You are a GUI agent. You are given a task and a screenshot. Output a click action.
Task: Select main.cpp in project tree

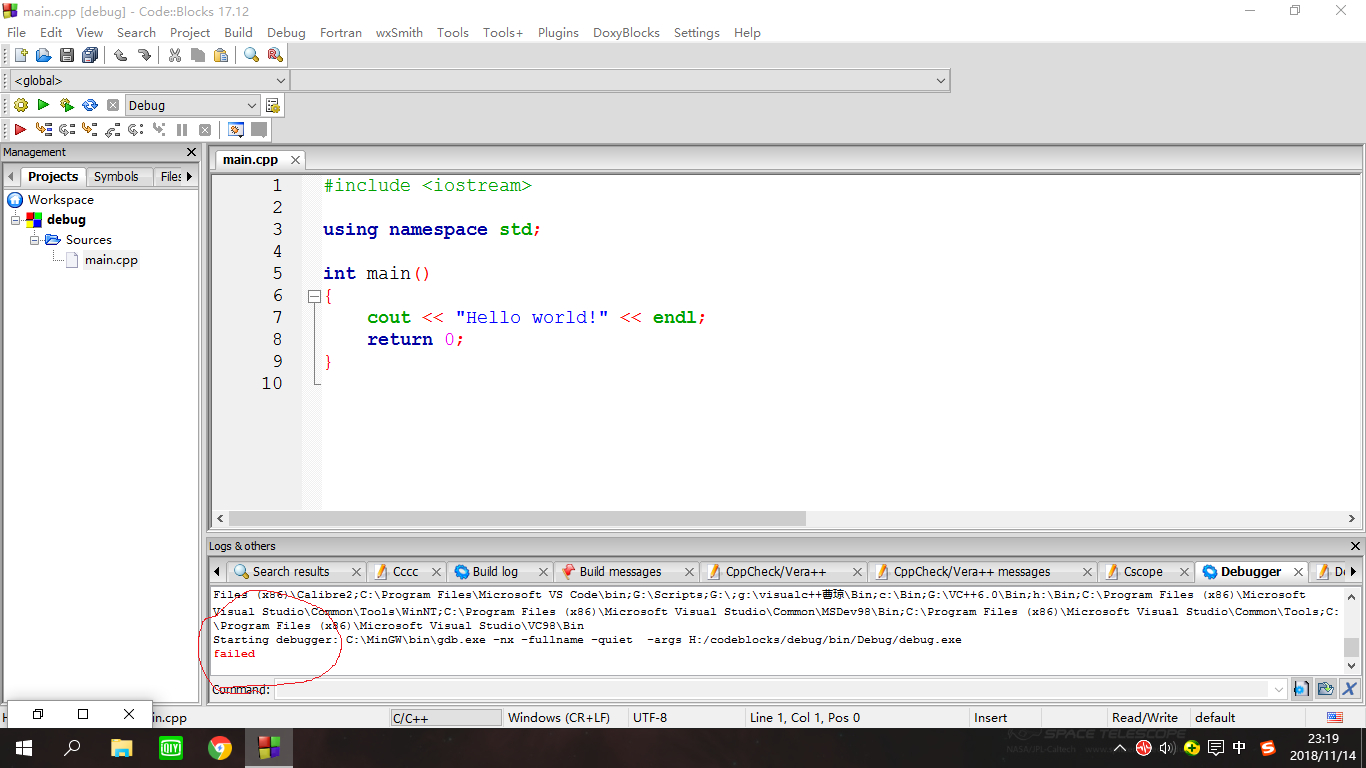click(x=111, y=260)
